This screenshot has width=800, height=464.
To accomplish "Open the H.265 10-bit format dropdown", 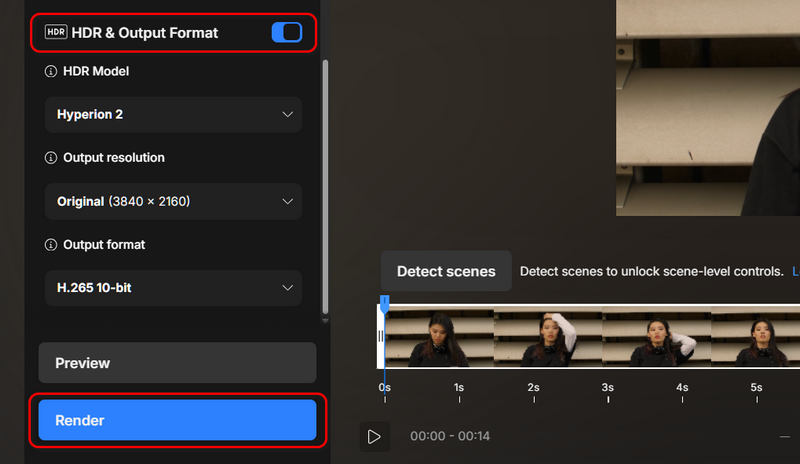I will point(173,288).
